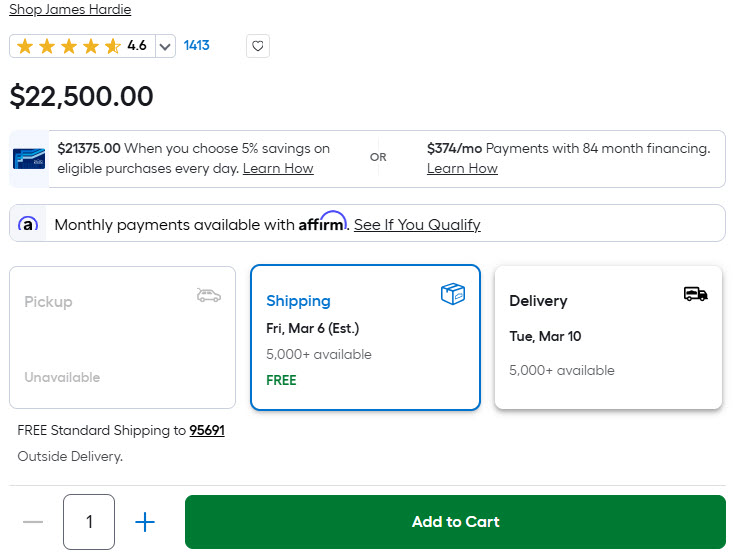
Task: Click See If You Qualify link
Action: coord(417,225)
